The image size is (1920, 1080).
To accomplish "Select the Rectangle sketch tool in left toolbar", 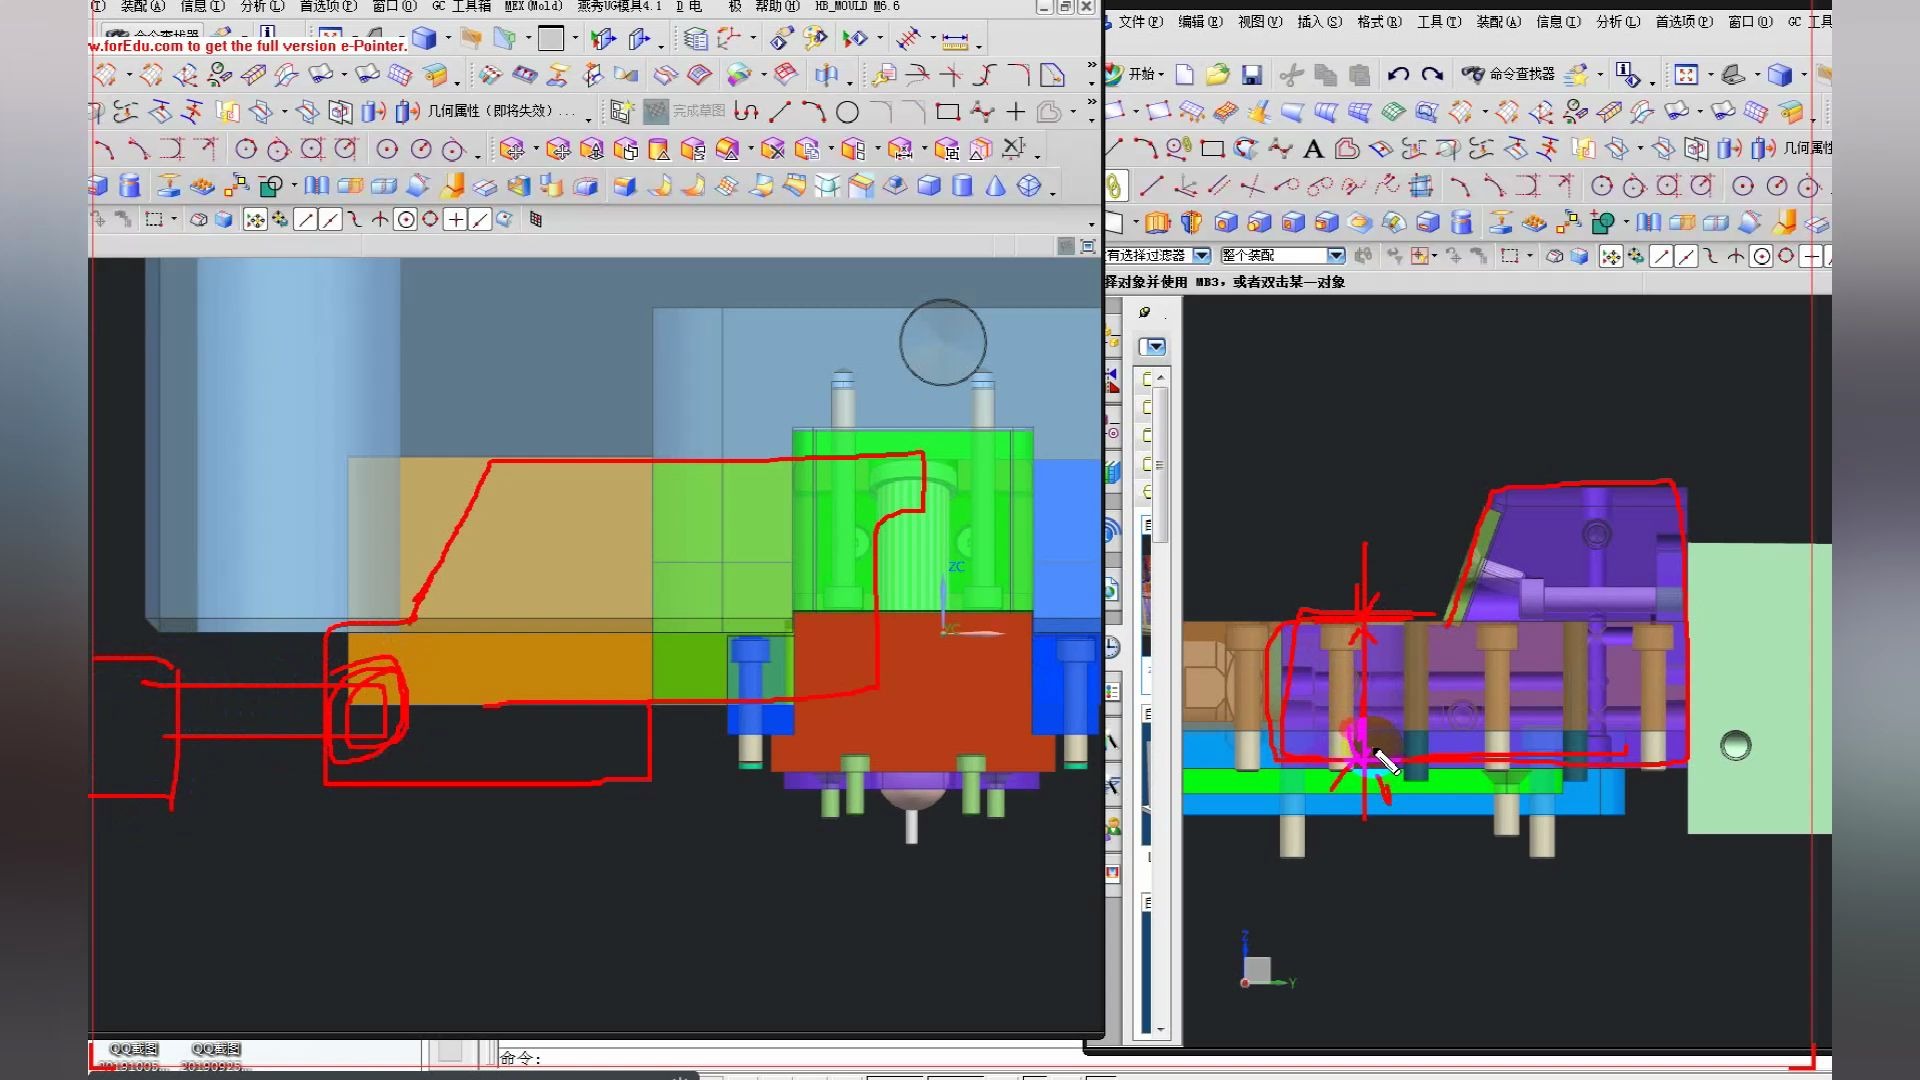I will [x=947, y=112].
